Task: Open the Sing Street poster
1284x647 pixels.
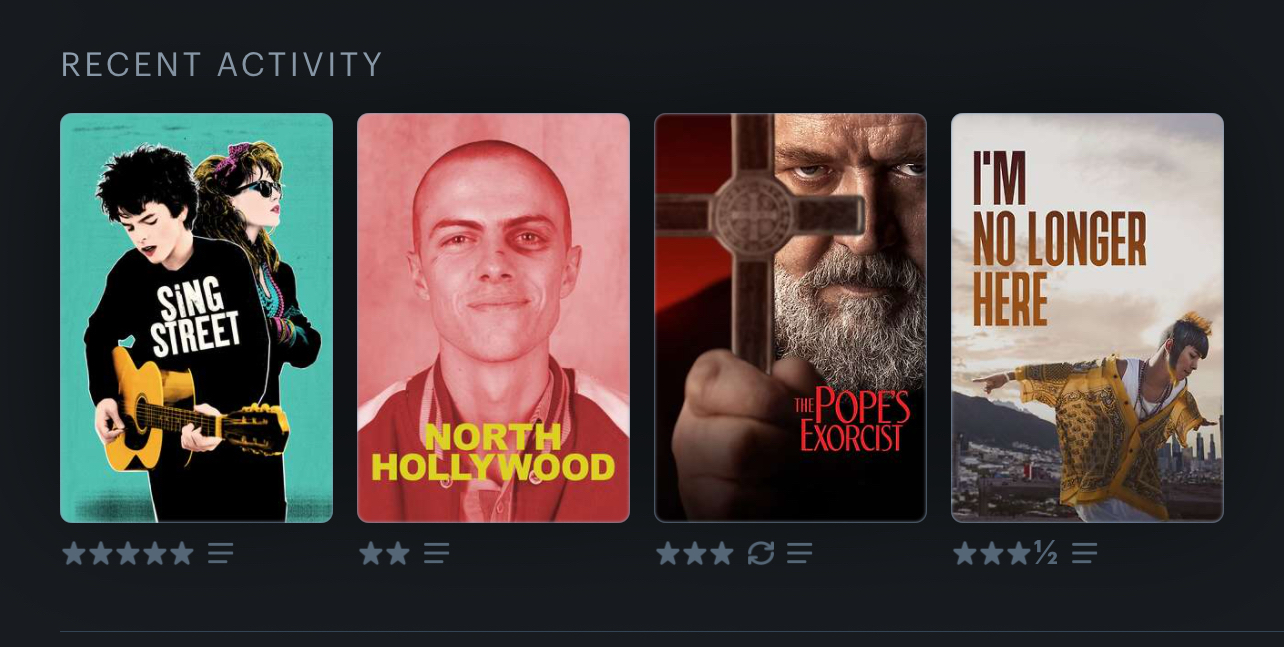Action: 196,318
